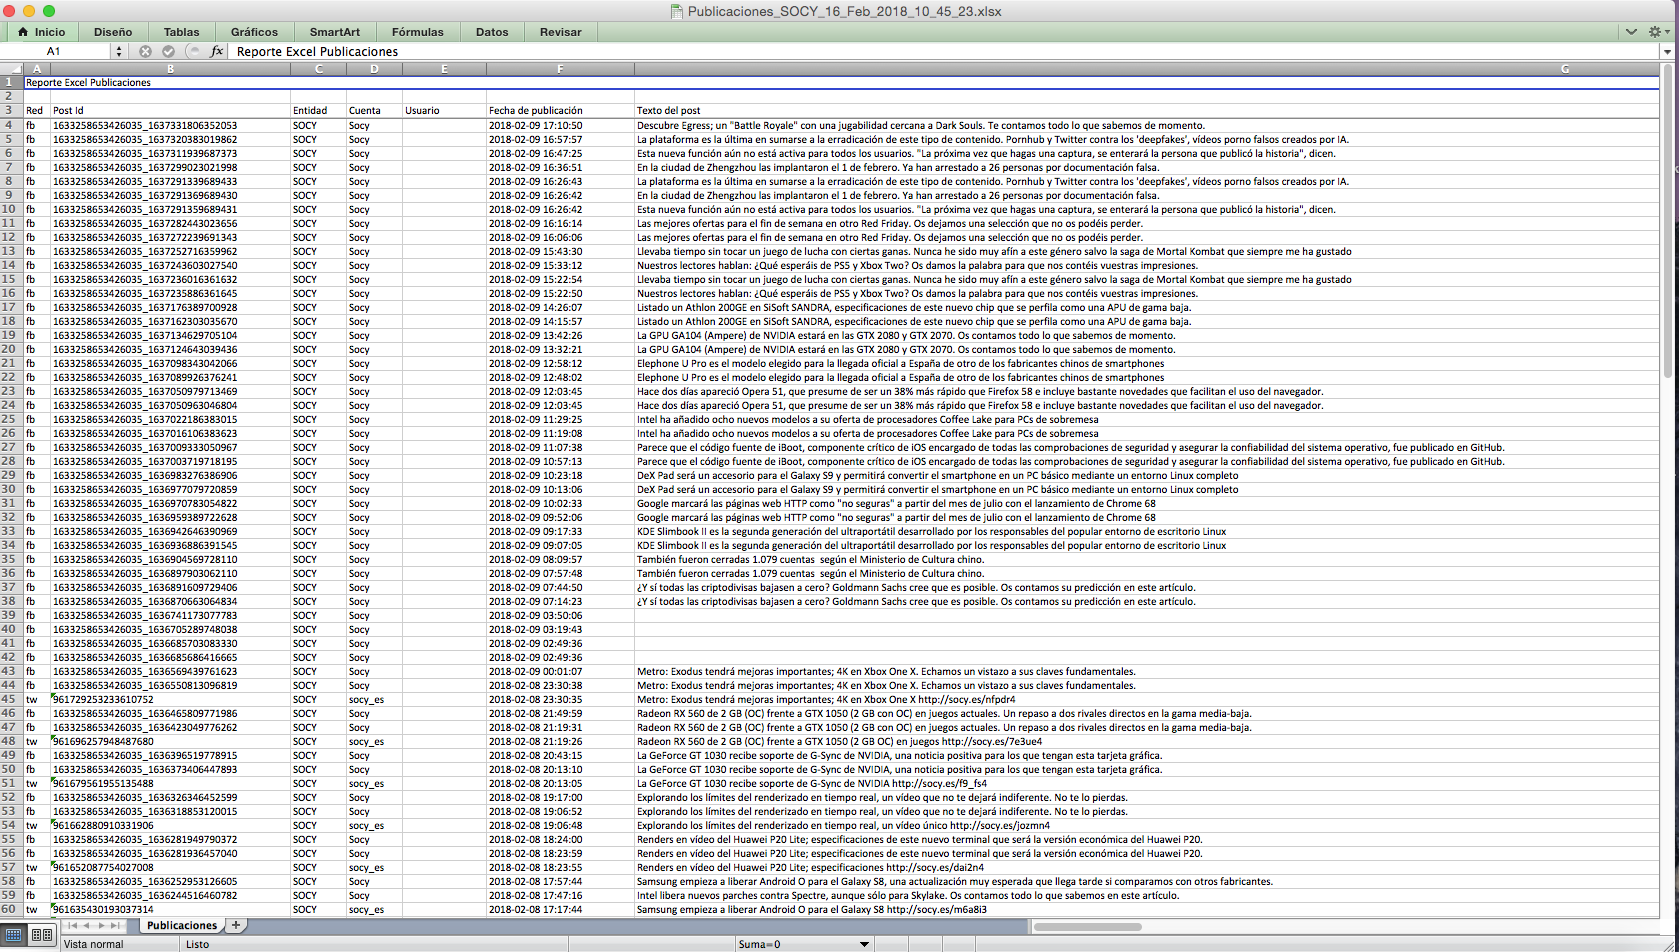Open the SmartArt ribbon tab

coord(335,32)
